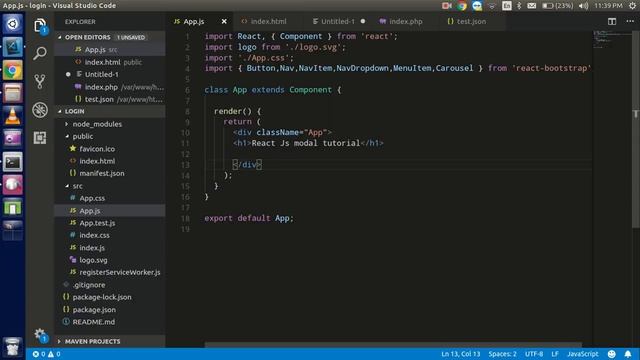Viewport: 640px width, 360px height.
Task: Open the Debug view in activity bar
Action: click(x=40, y=110)
